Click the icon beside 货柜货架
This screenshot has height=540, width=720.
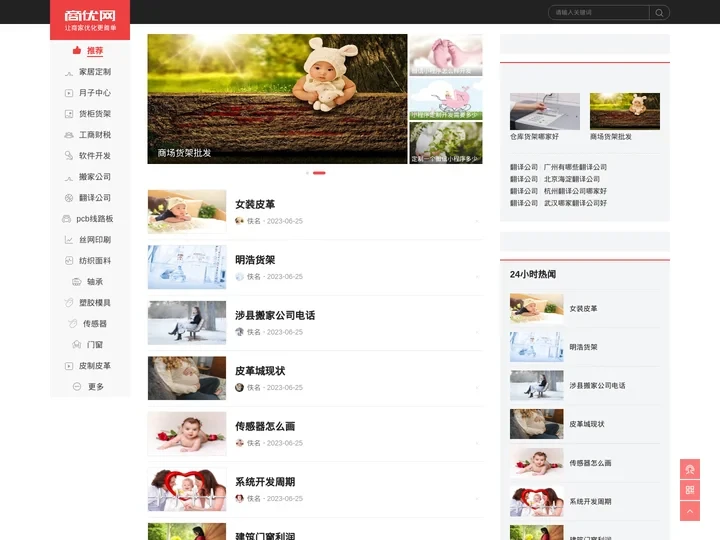(69, 114)
